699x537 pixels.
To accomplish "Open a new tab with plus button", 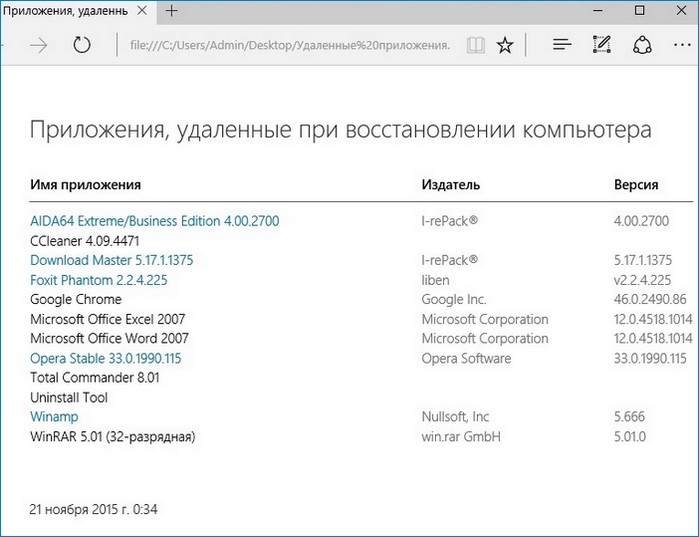I will pos(171,11).
